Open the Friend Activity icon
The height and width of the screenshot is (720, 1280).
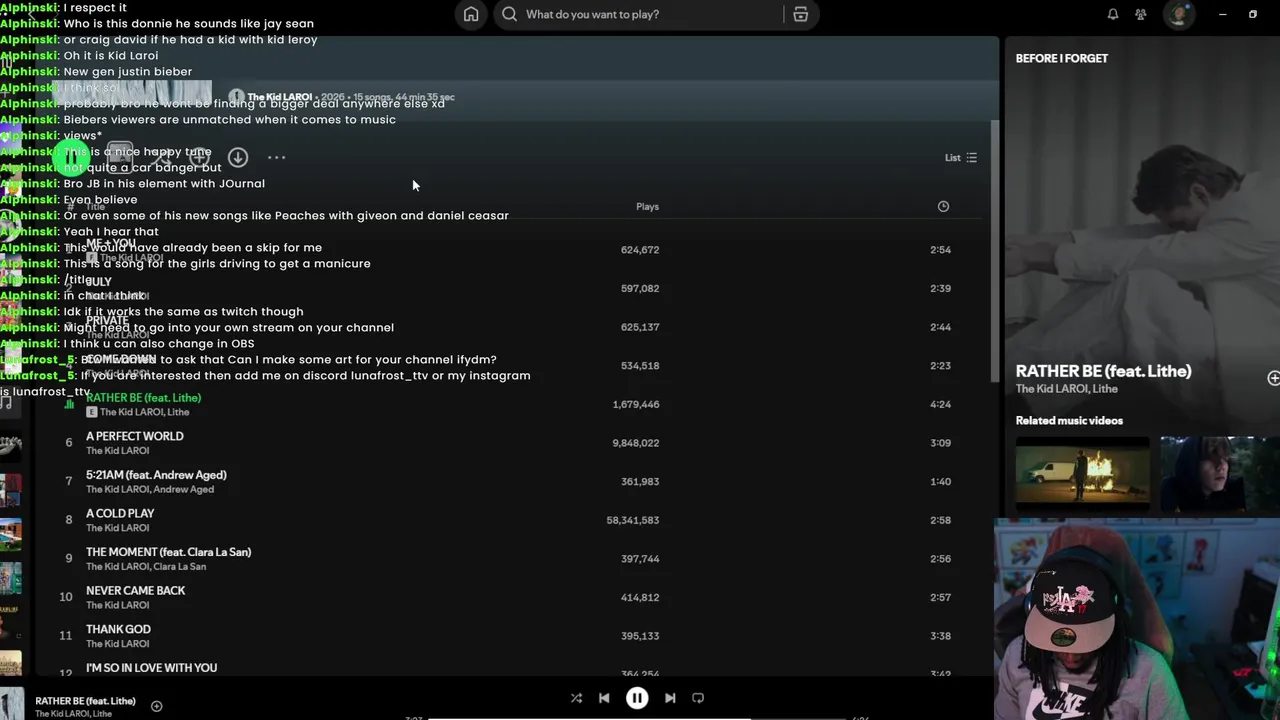pyautogui.click(x=1141, y=14)
